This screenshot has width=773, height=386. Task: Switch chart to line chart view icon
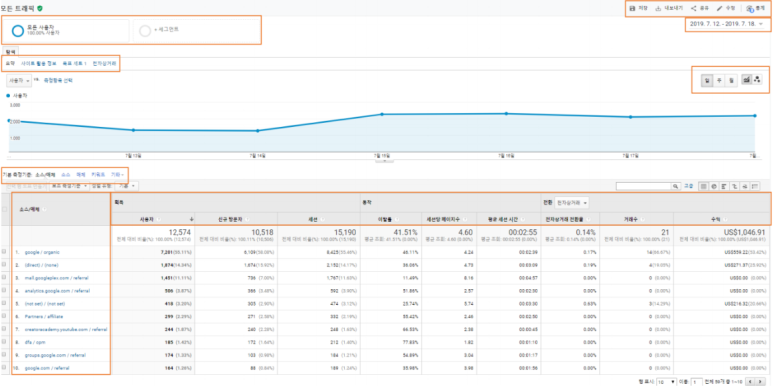pos(747,79)
